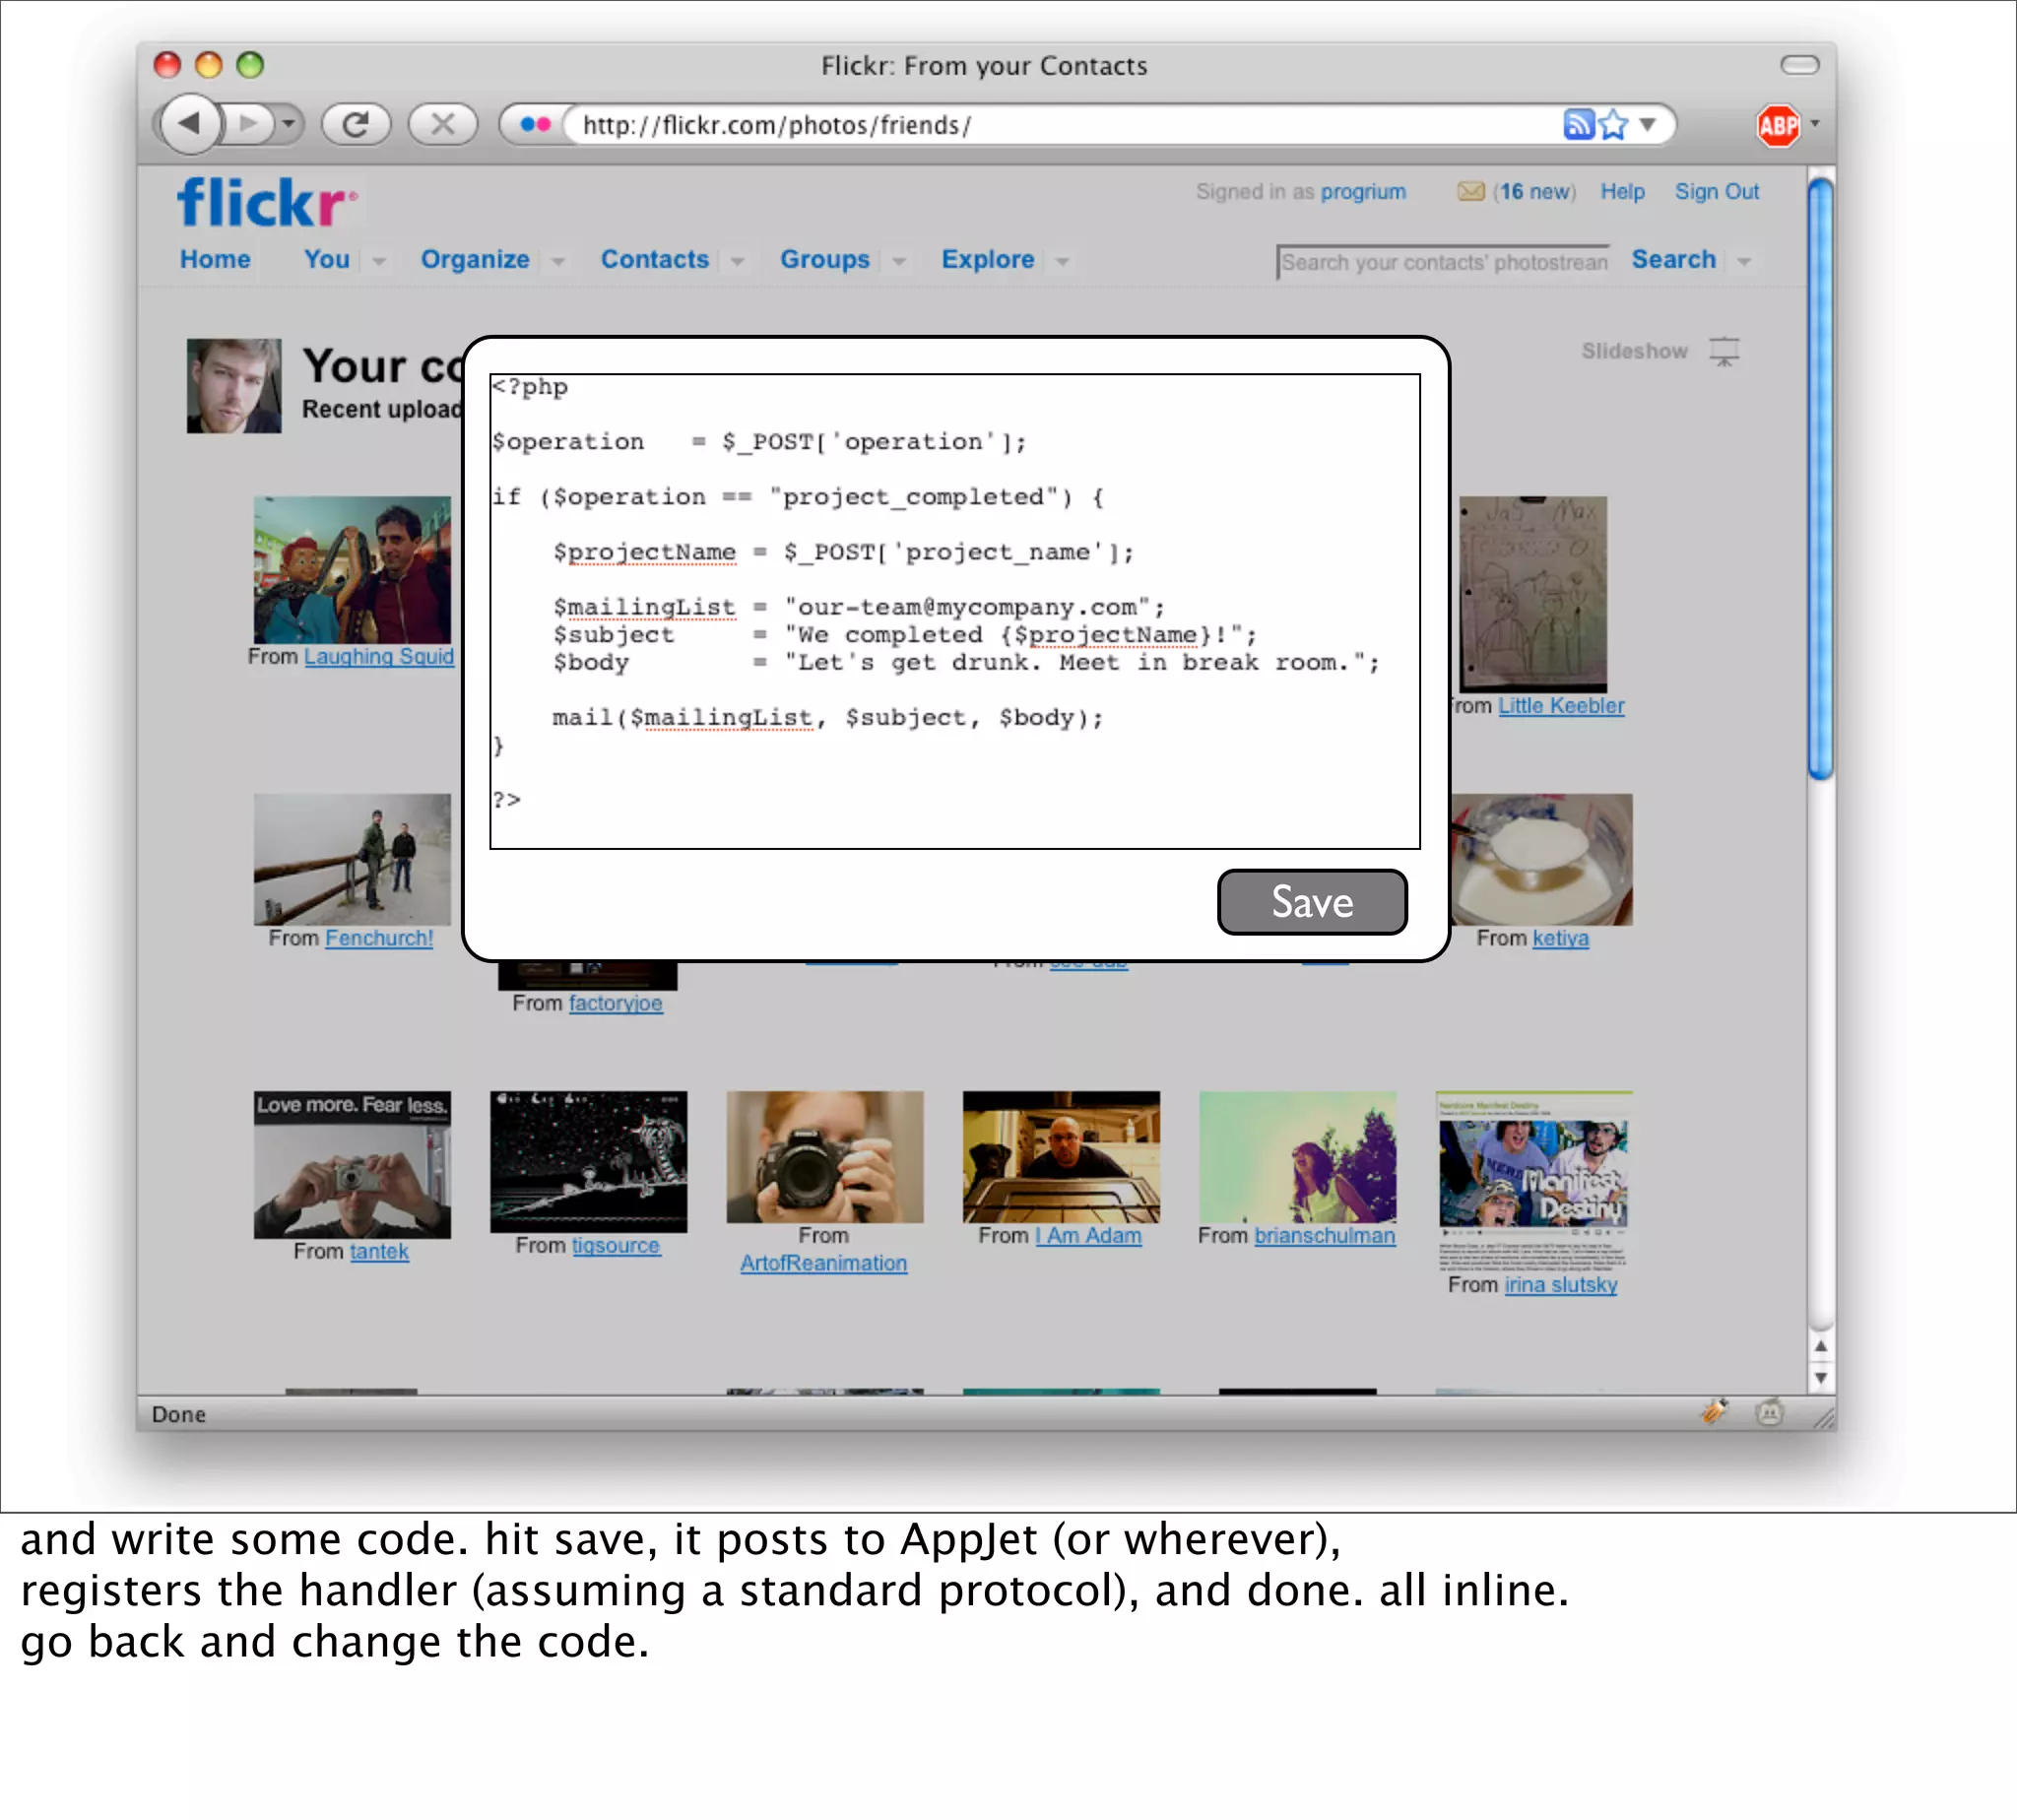Click the toolbar toggle pill button in title bar
Viewport: 2017px width, 1820px height.
1799,65
